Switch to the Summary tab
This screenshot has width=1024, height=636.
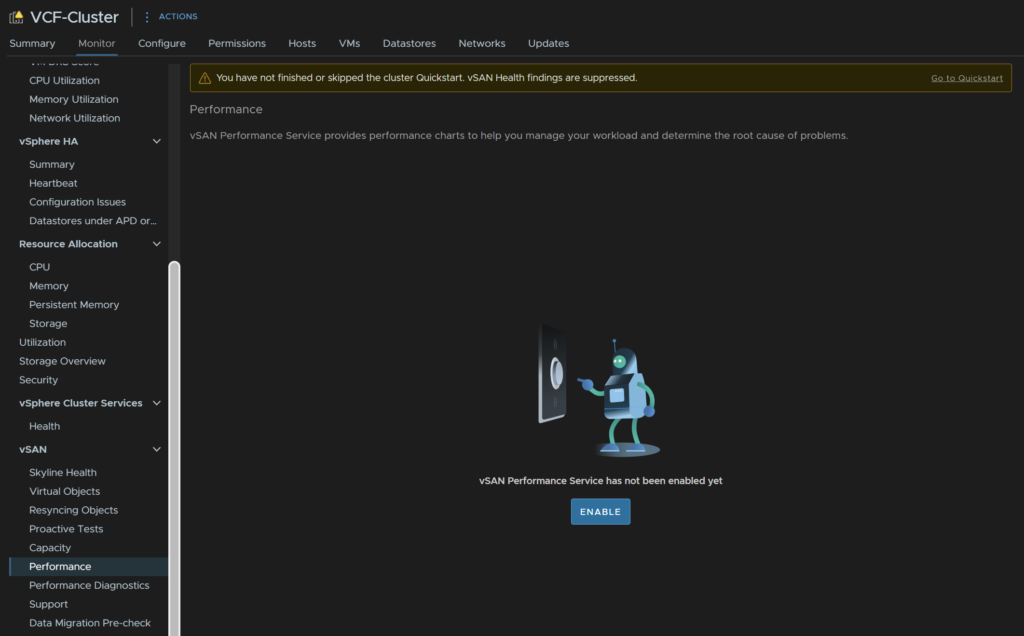[32, 43]
